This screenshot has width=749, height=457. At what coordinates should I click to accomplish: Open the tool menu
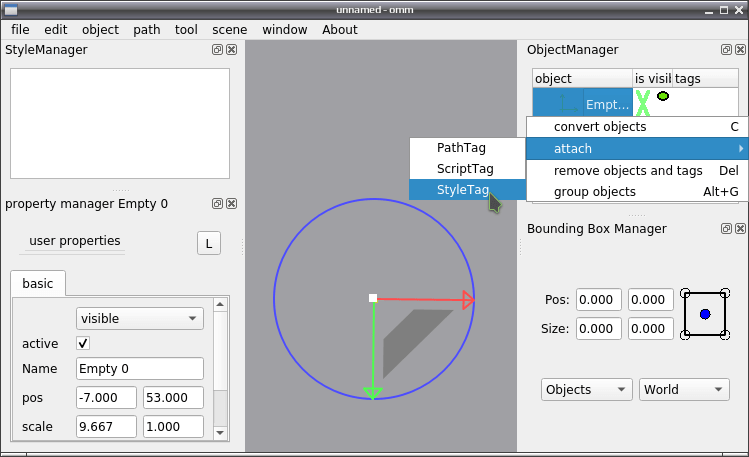[x=186, y=30]
